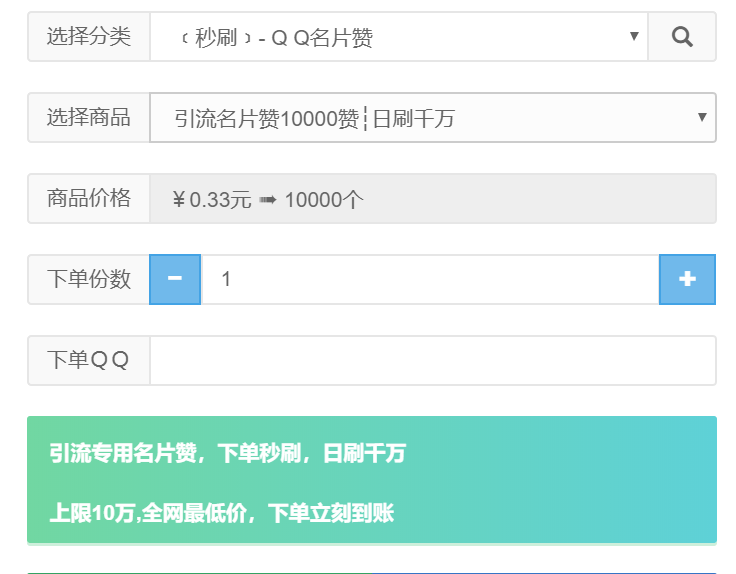
Task: Click the 选择分类 label
Action: click(89, 37)
